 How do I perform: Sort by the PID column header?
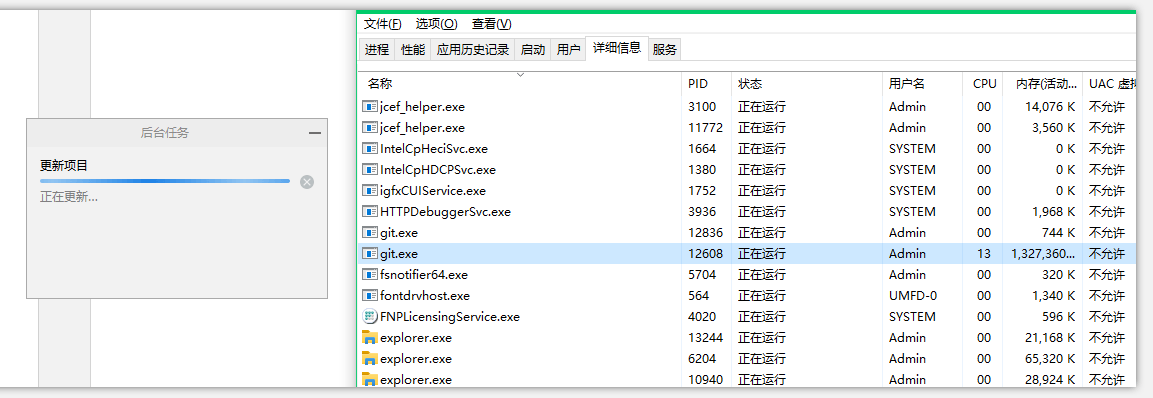(x=707, y=84)
